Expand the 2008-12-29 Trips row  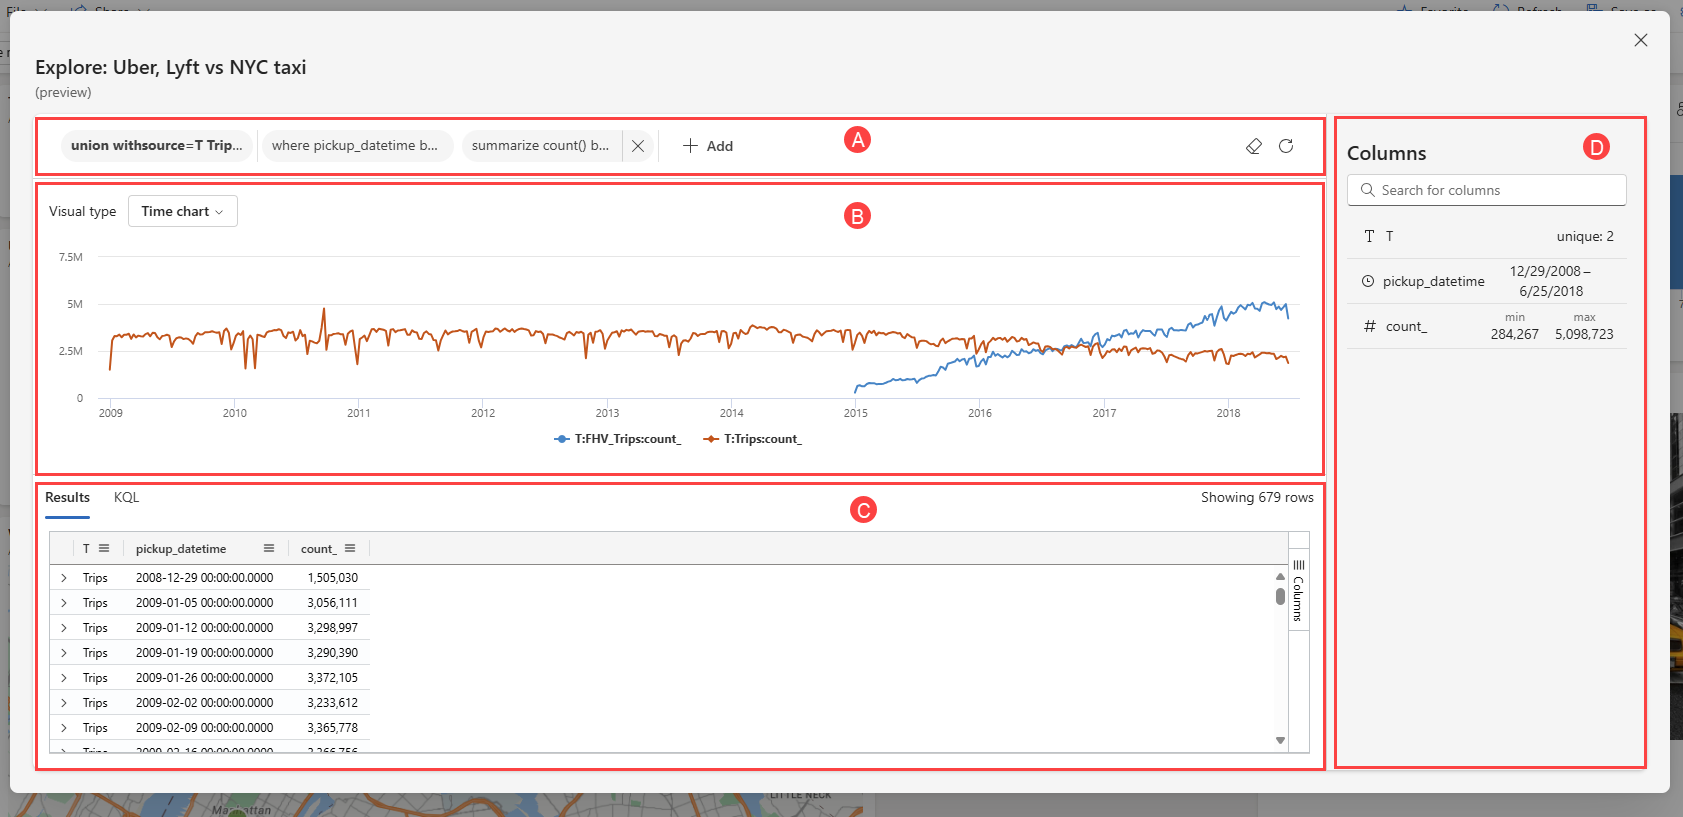pos(64,578)
